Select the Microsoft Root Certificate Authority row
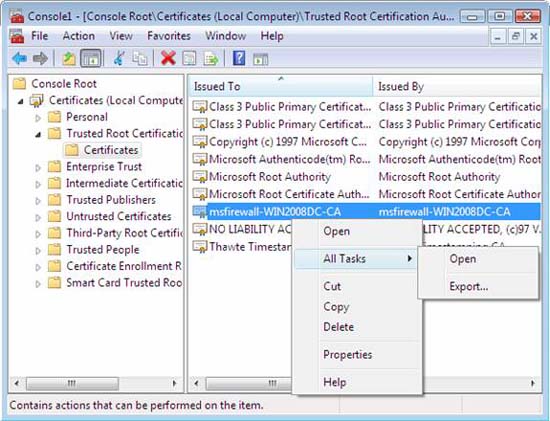This screenshot has height=421, width=550. [x=367, y=194]
